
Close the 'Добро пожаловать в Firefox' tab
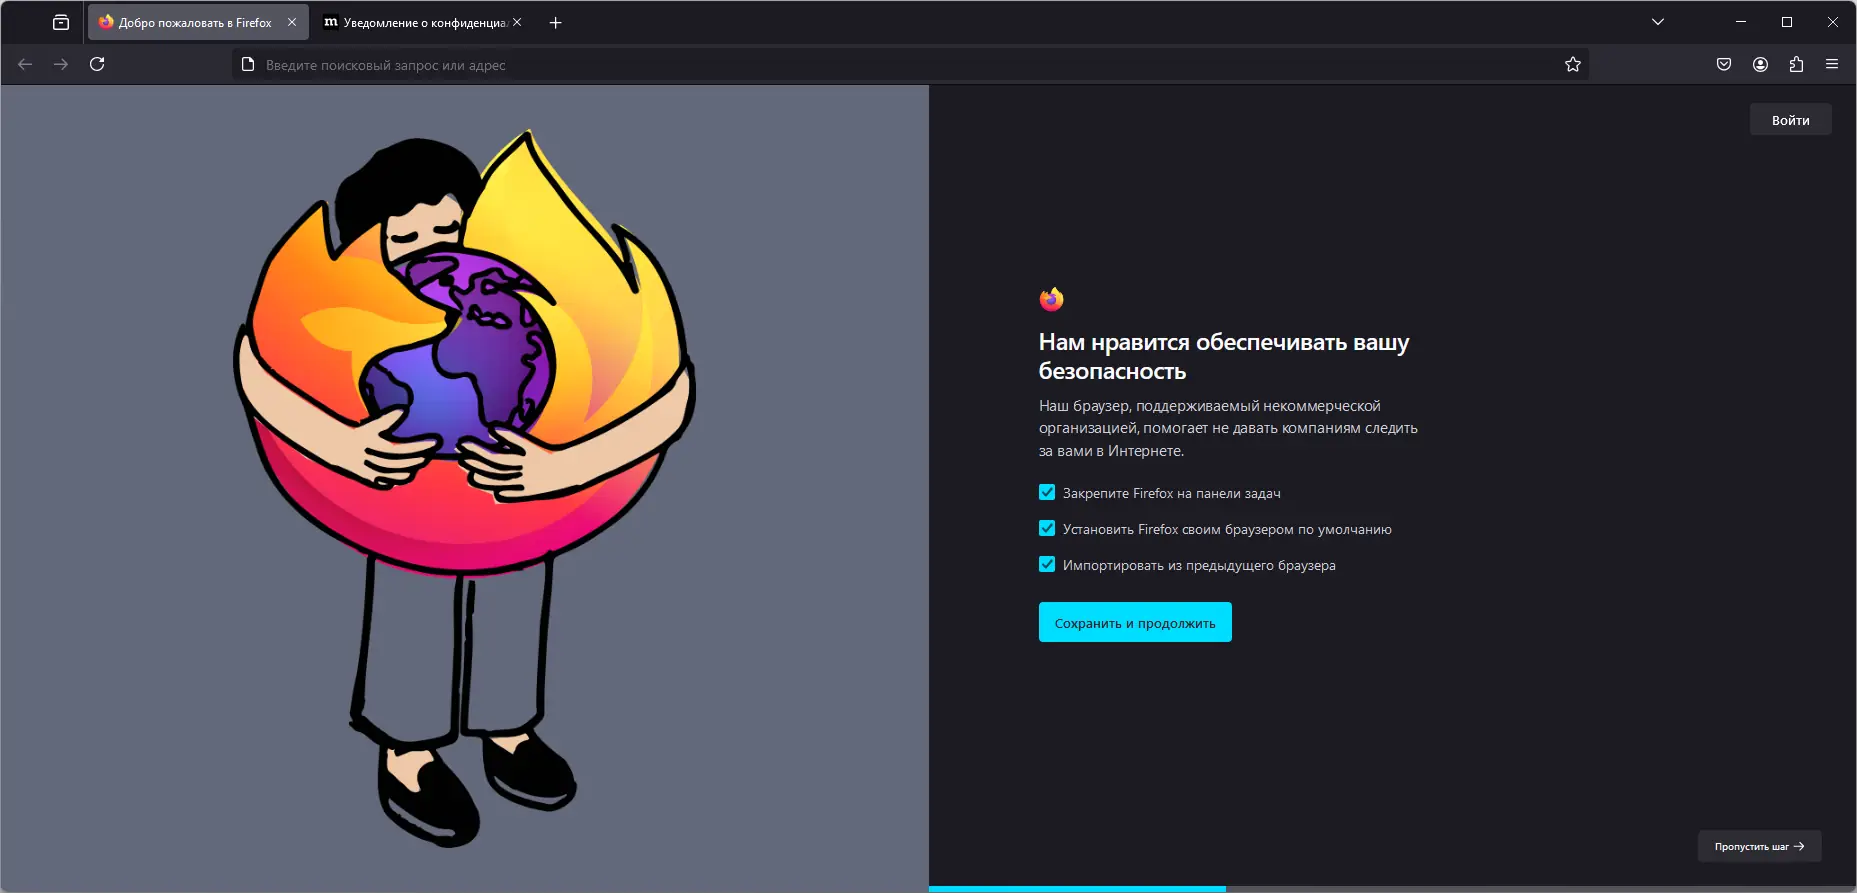[292, 22]
